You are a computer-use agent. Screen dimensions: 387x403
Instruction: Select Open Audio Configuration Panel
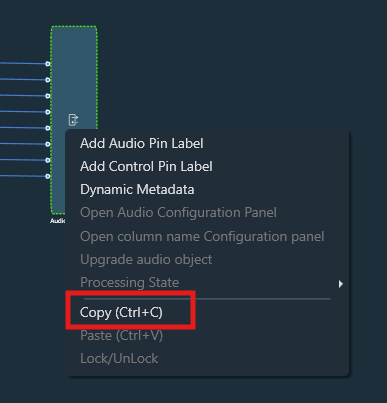pos(178,213)
